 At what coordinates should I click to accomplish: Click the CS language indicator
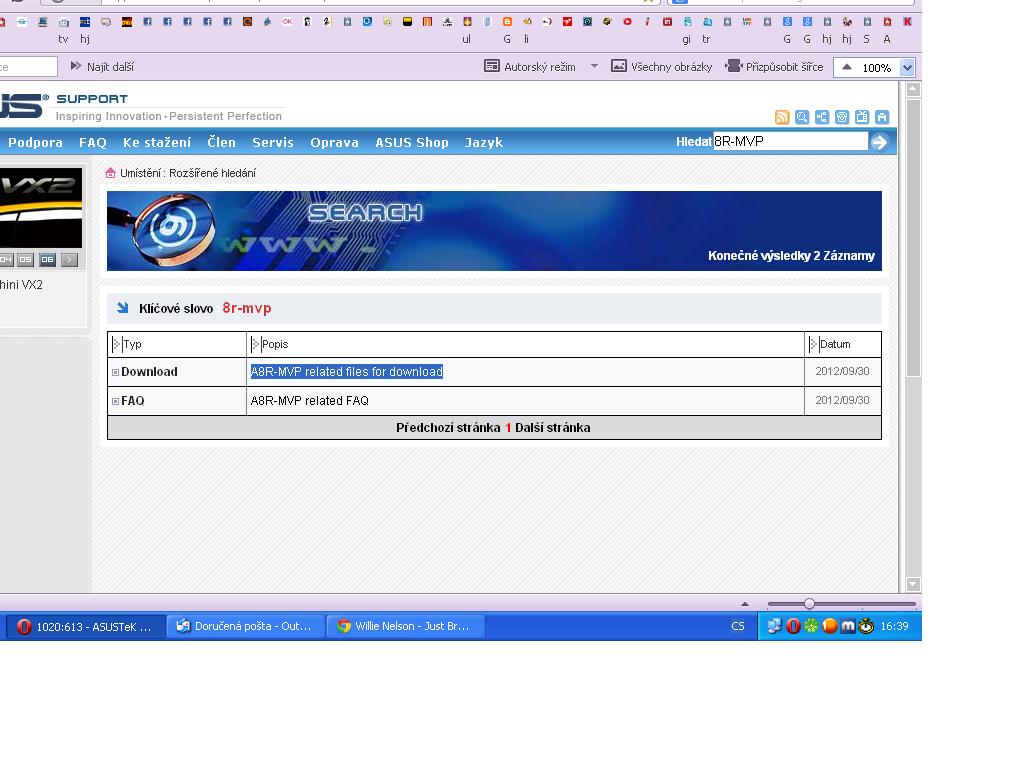[738, 626]
